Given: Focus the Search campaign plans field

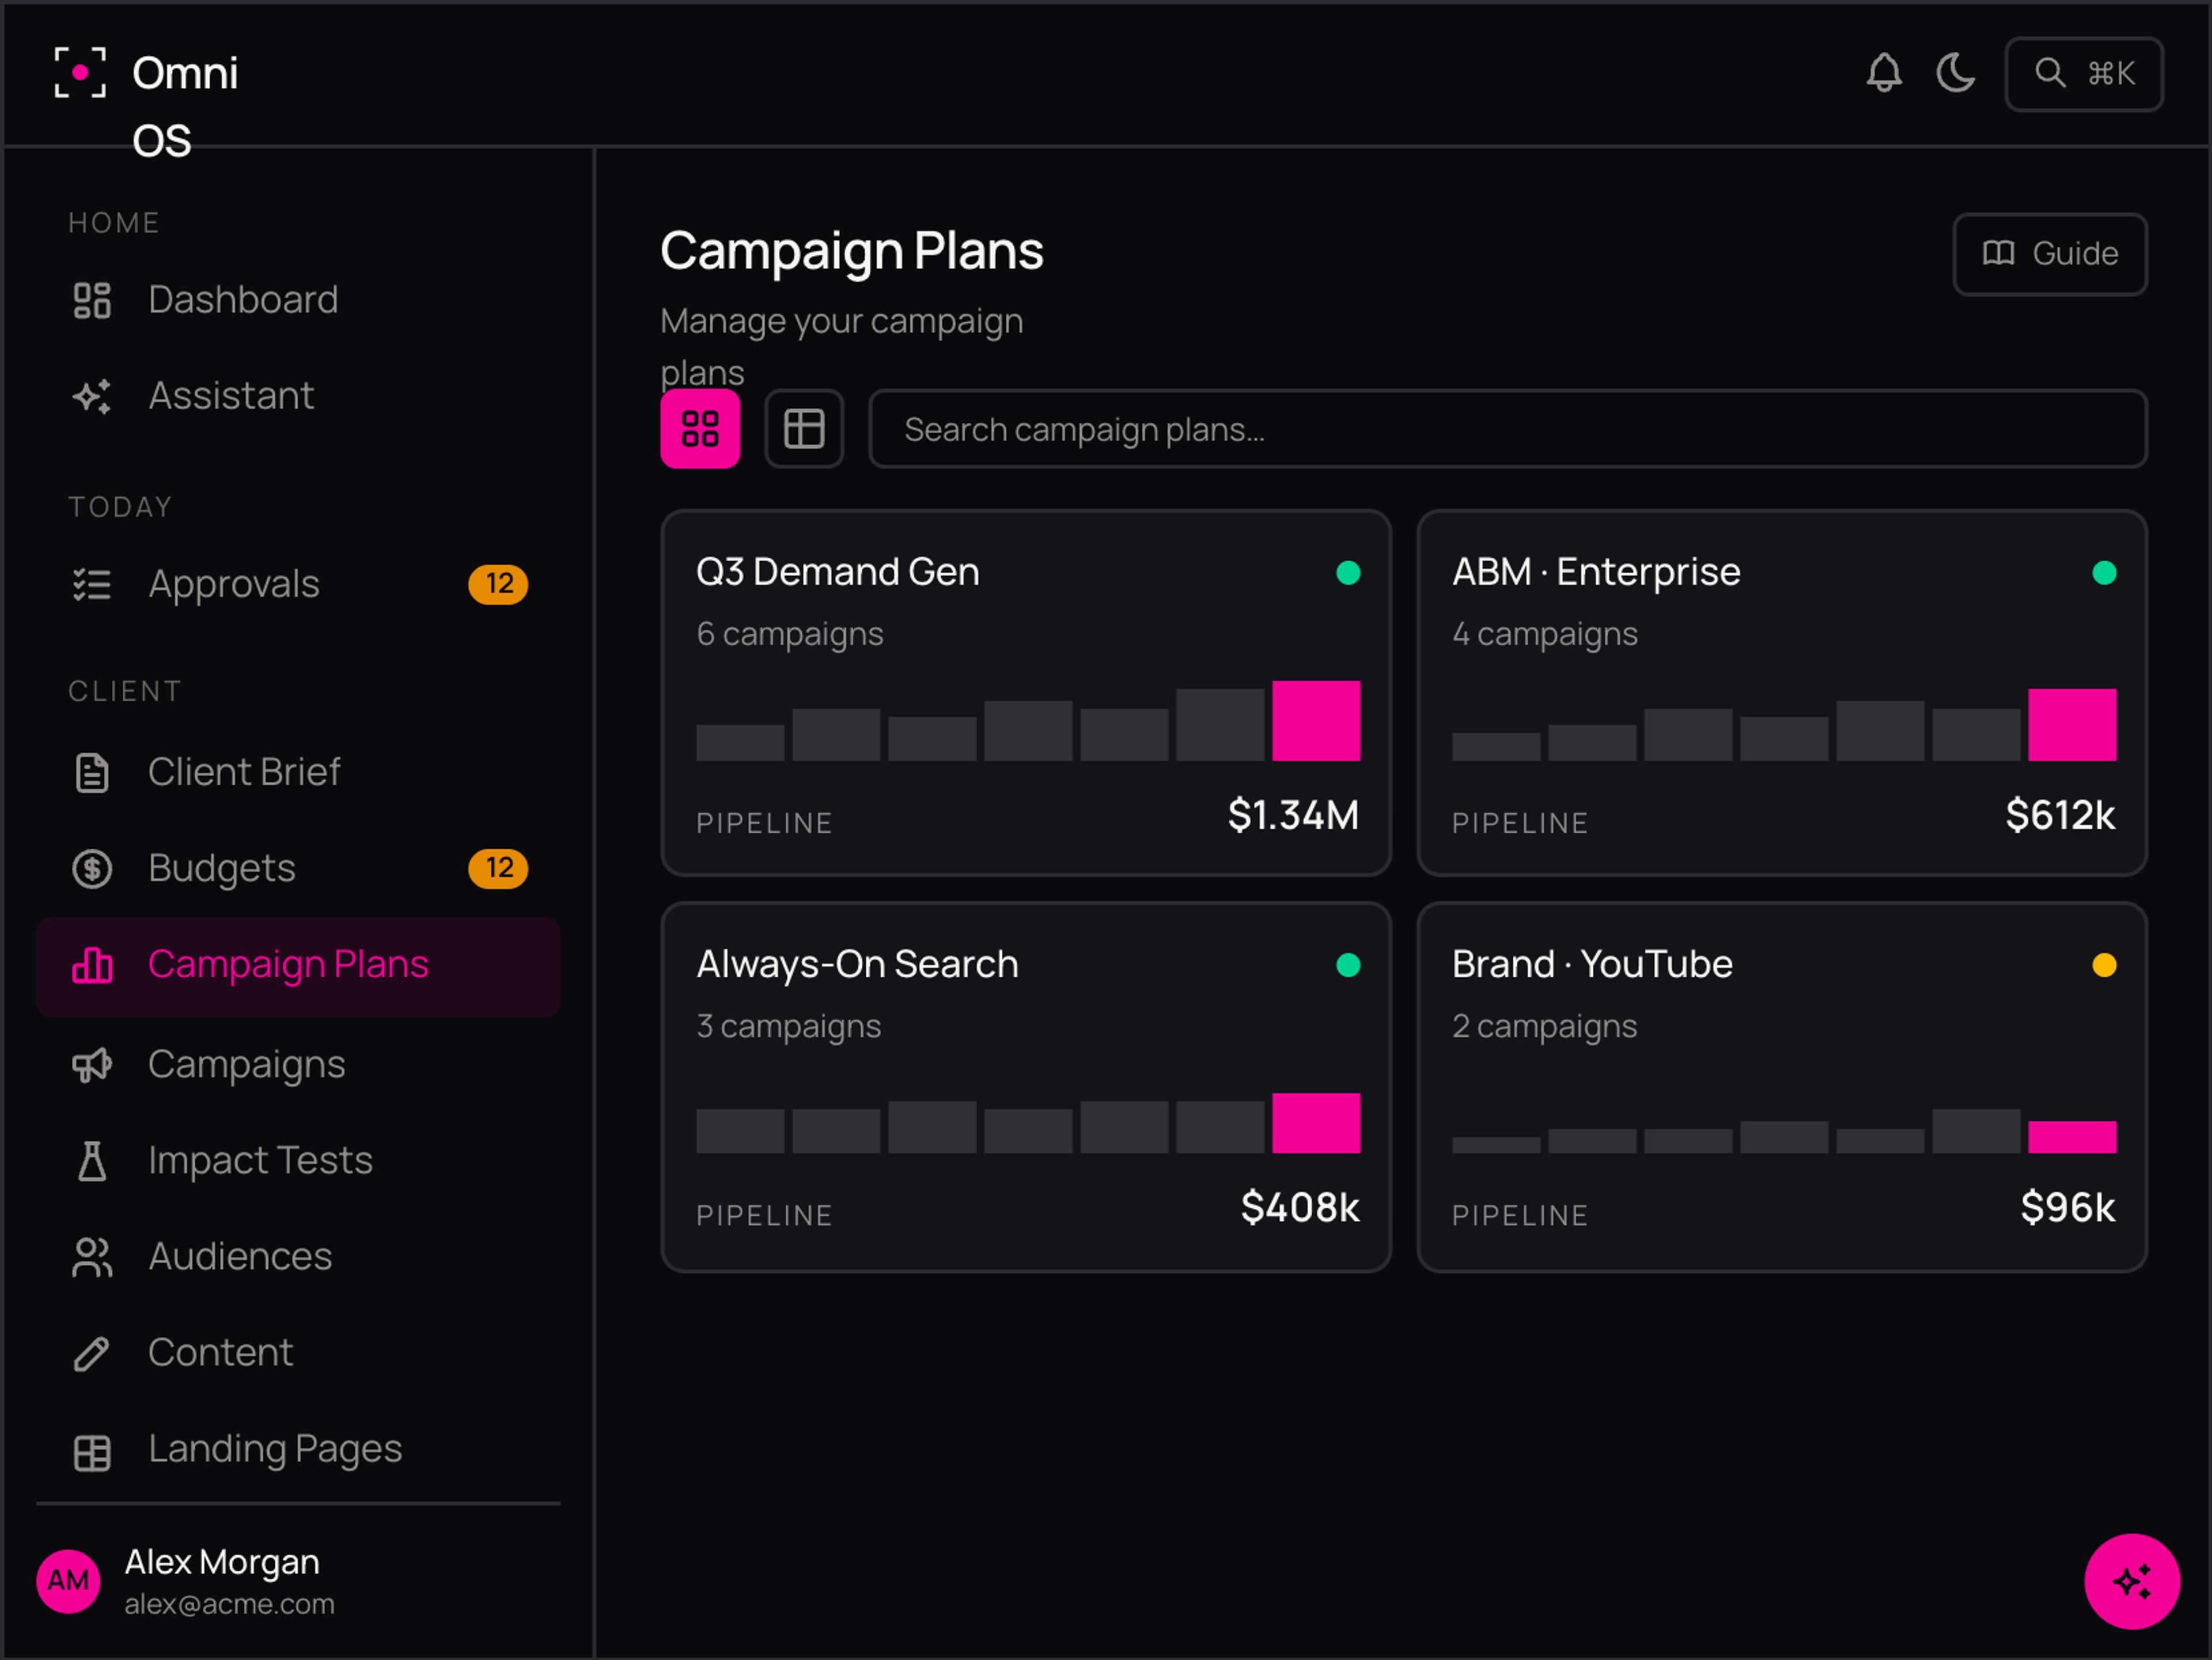Looking at the screenshot, I should point(1508,429).
